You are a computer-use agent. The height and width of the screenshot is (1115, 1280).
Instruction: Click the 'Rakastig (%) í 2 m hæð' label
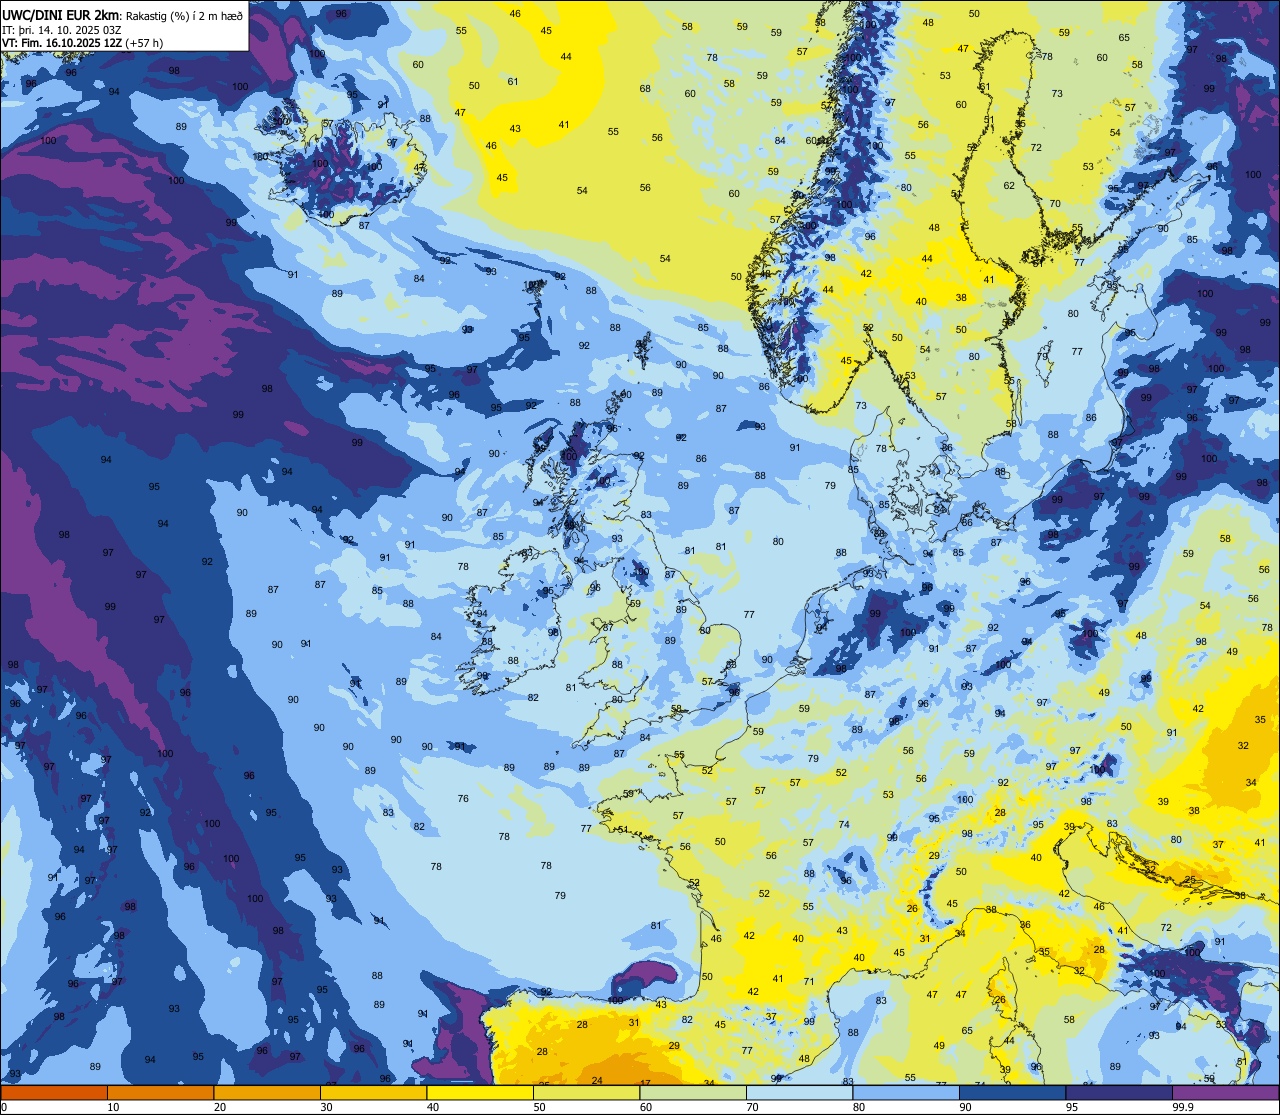click(183, 15)
